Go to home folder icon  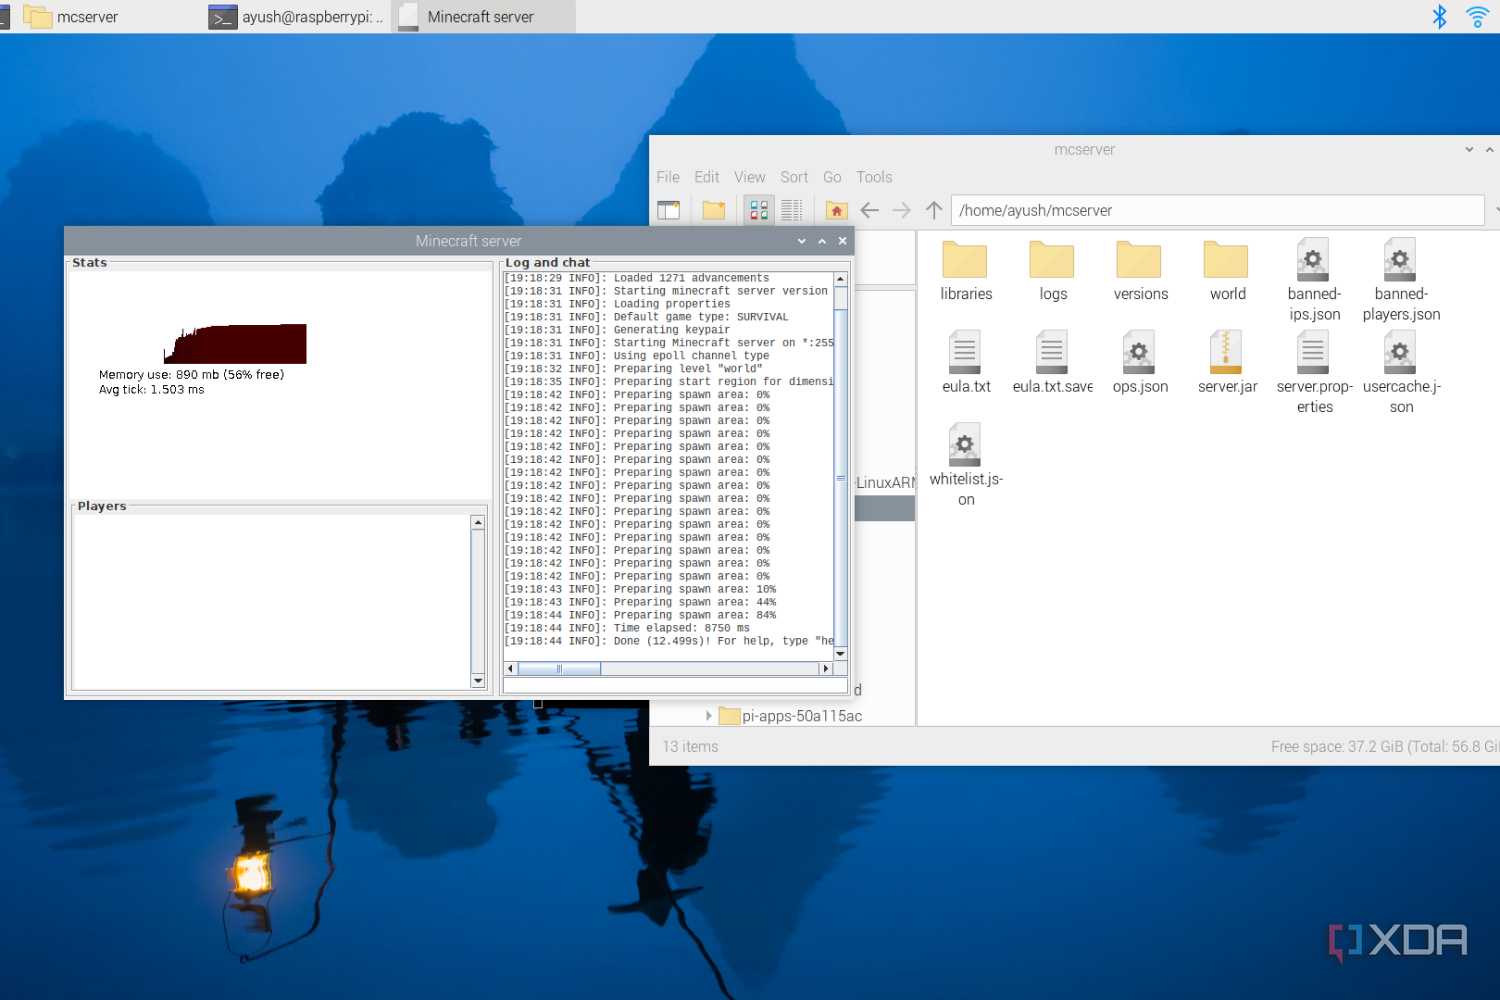(837, 210)
